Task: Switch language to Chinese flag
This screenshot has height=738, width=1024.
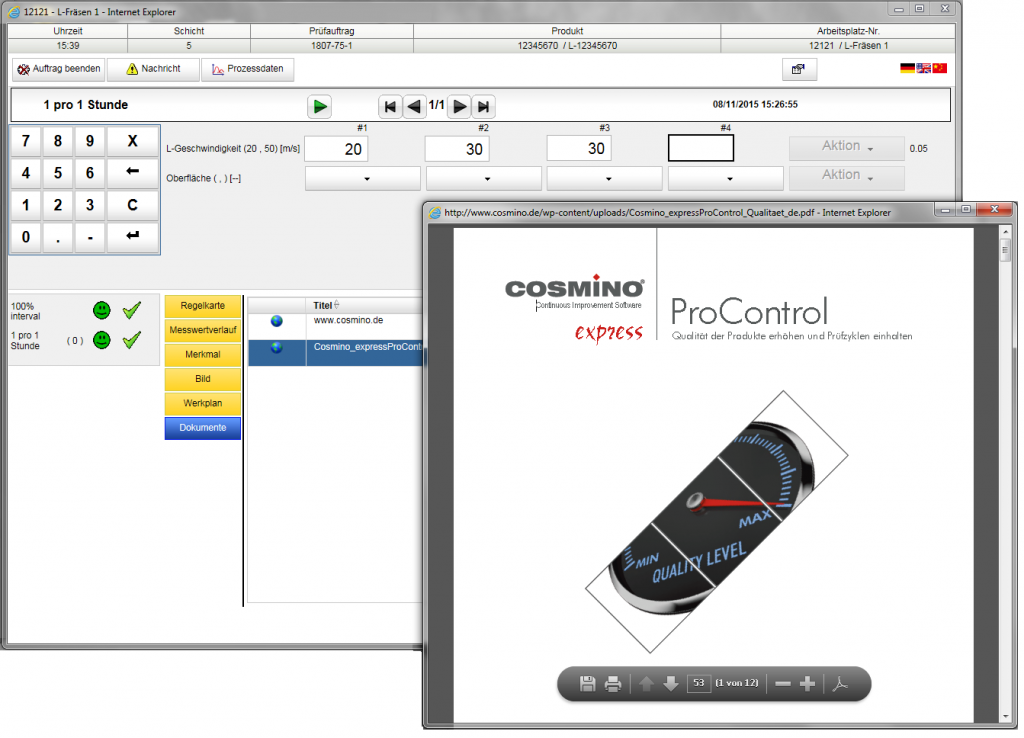Action: point(939,68)
